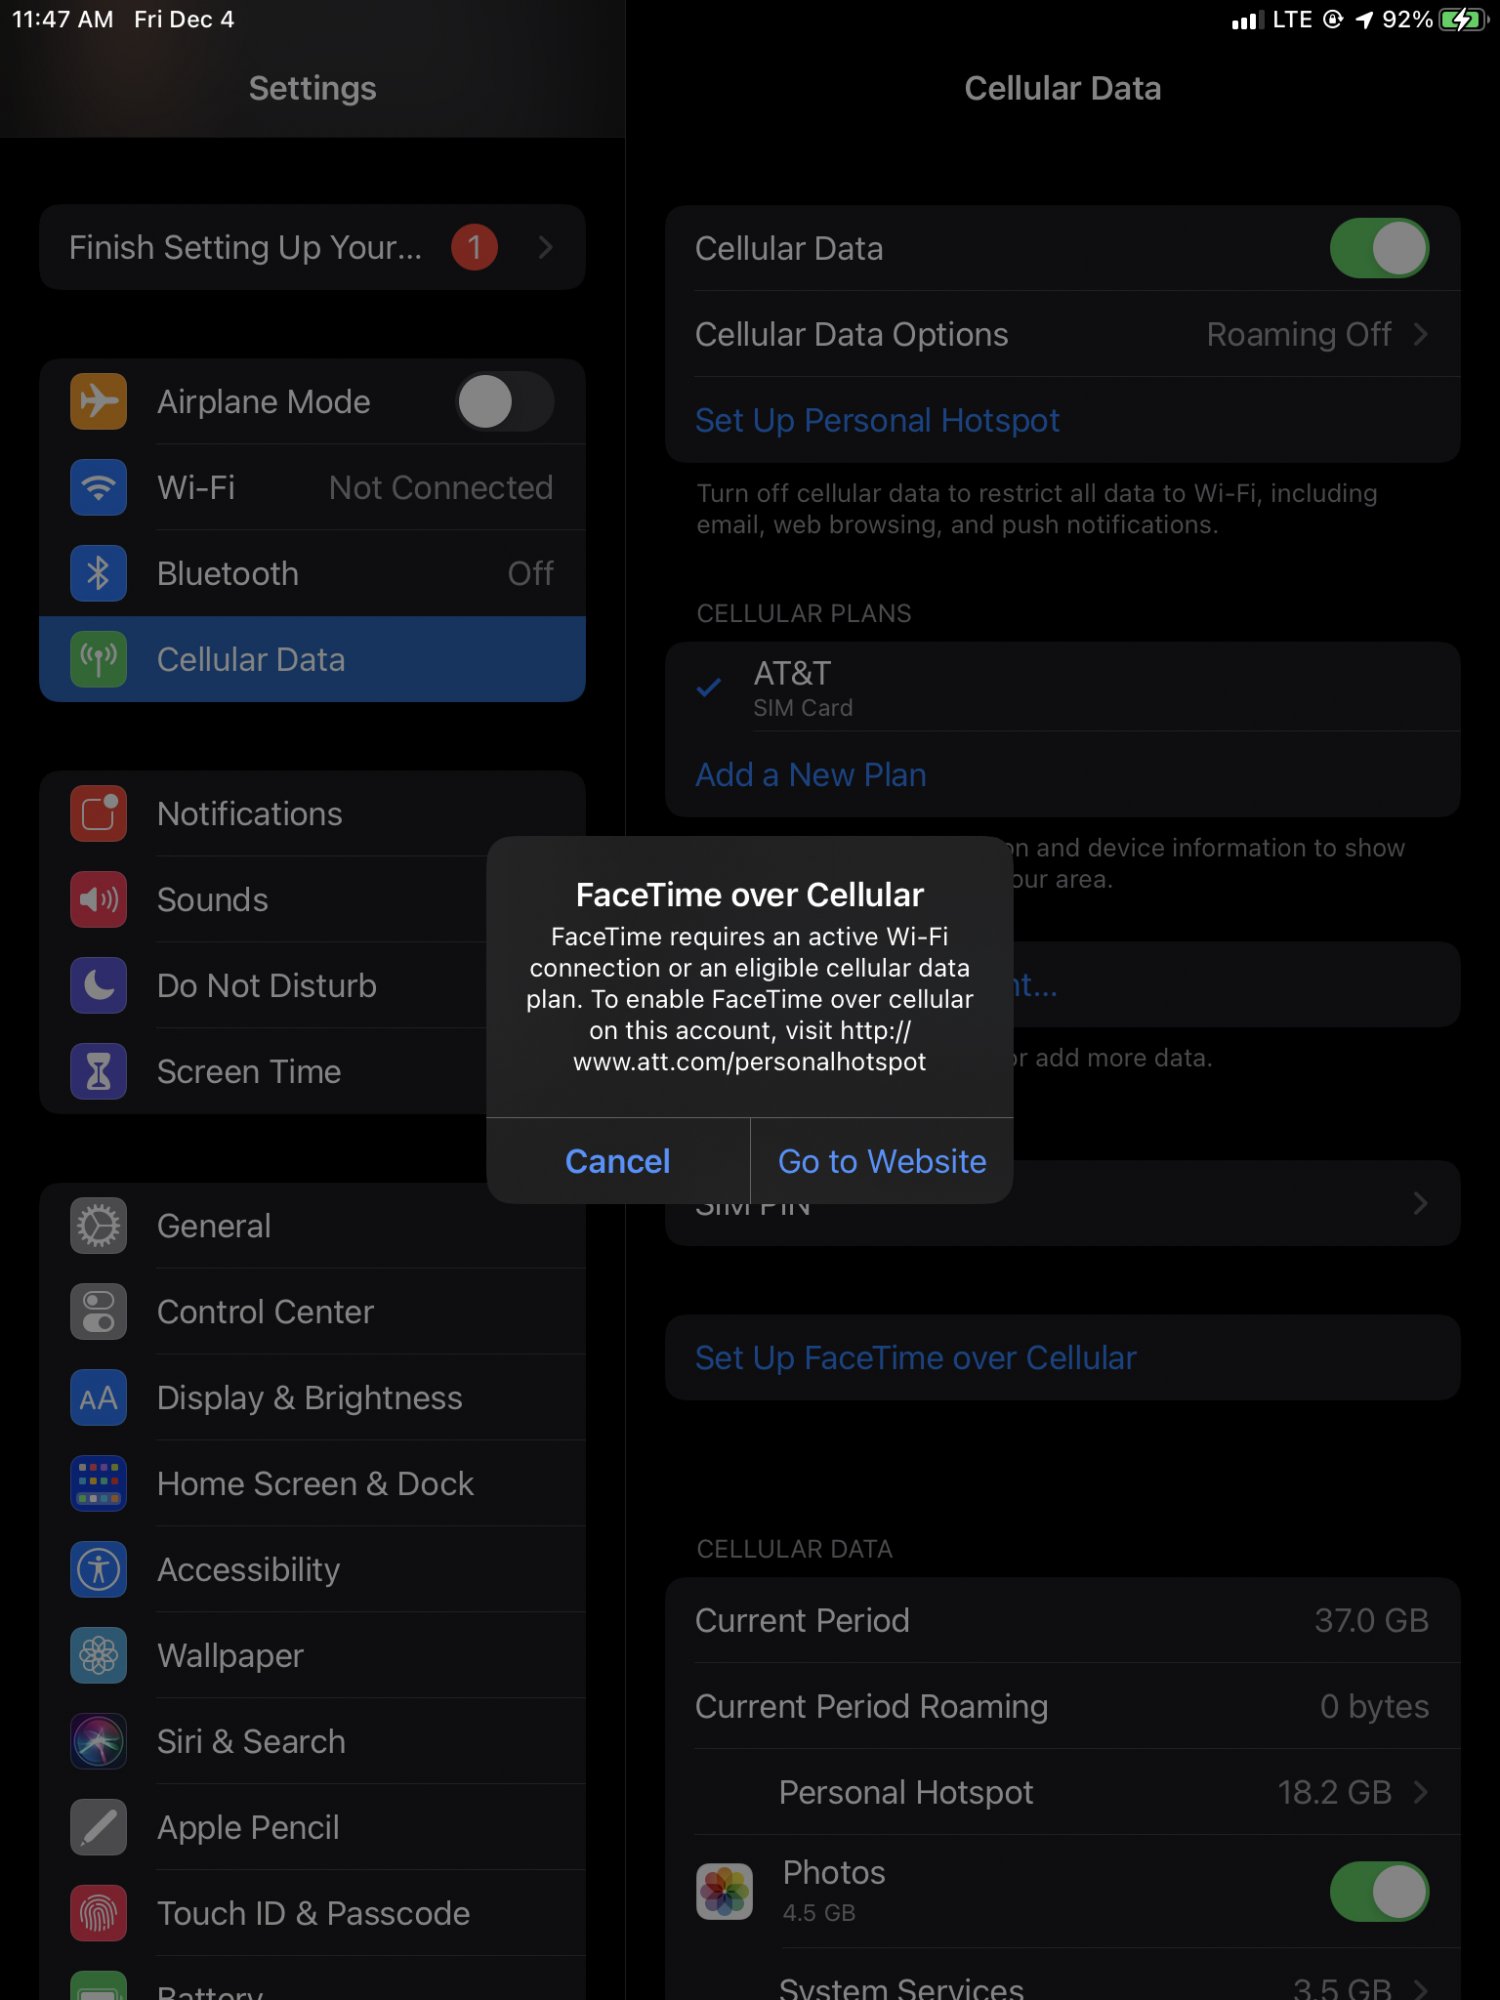Tap the red notification badge
1500x2000 pixels.
click(x=474, y=247)
